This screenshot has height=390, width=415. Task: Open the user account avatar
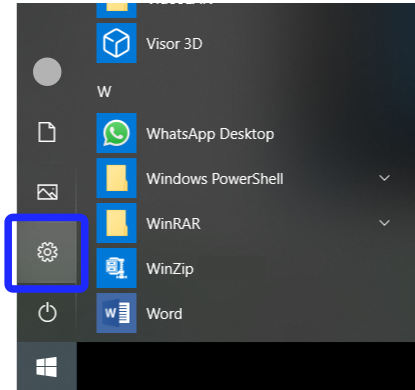click(47, 72)
